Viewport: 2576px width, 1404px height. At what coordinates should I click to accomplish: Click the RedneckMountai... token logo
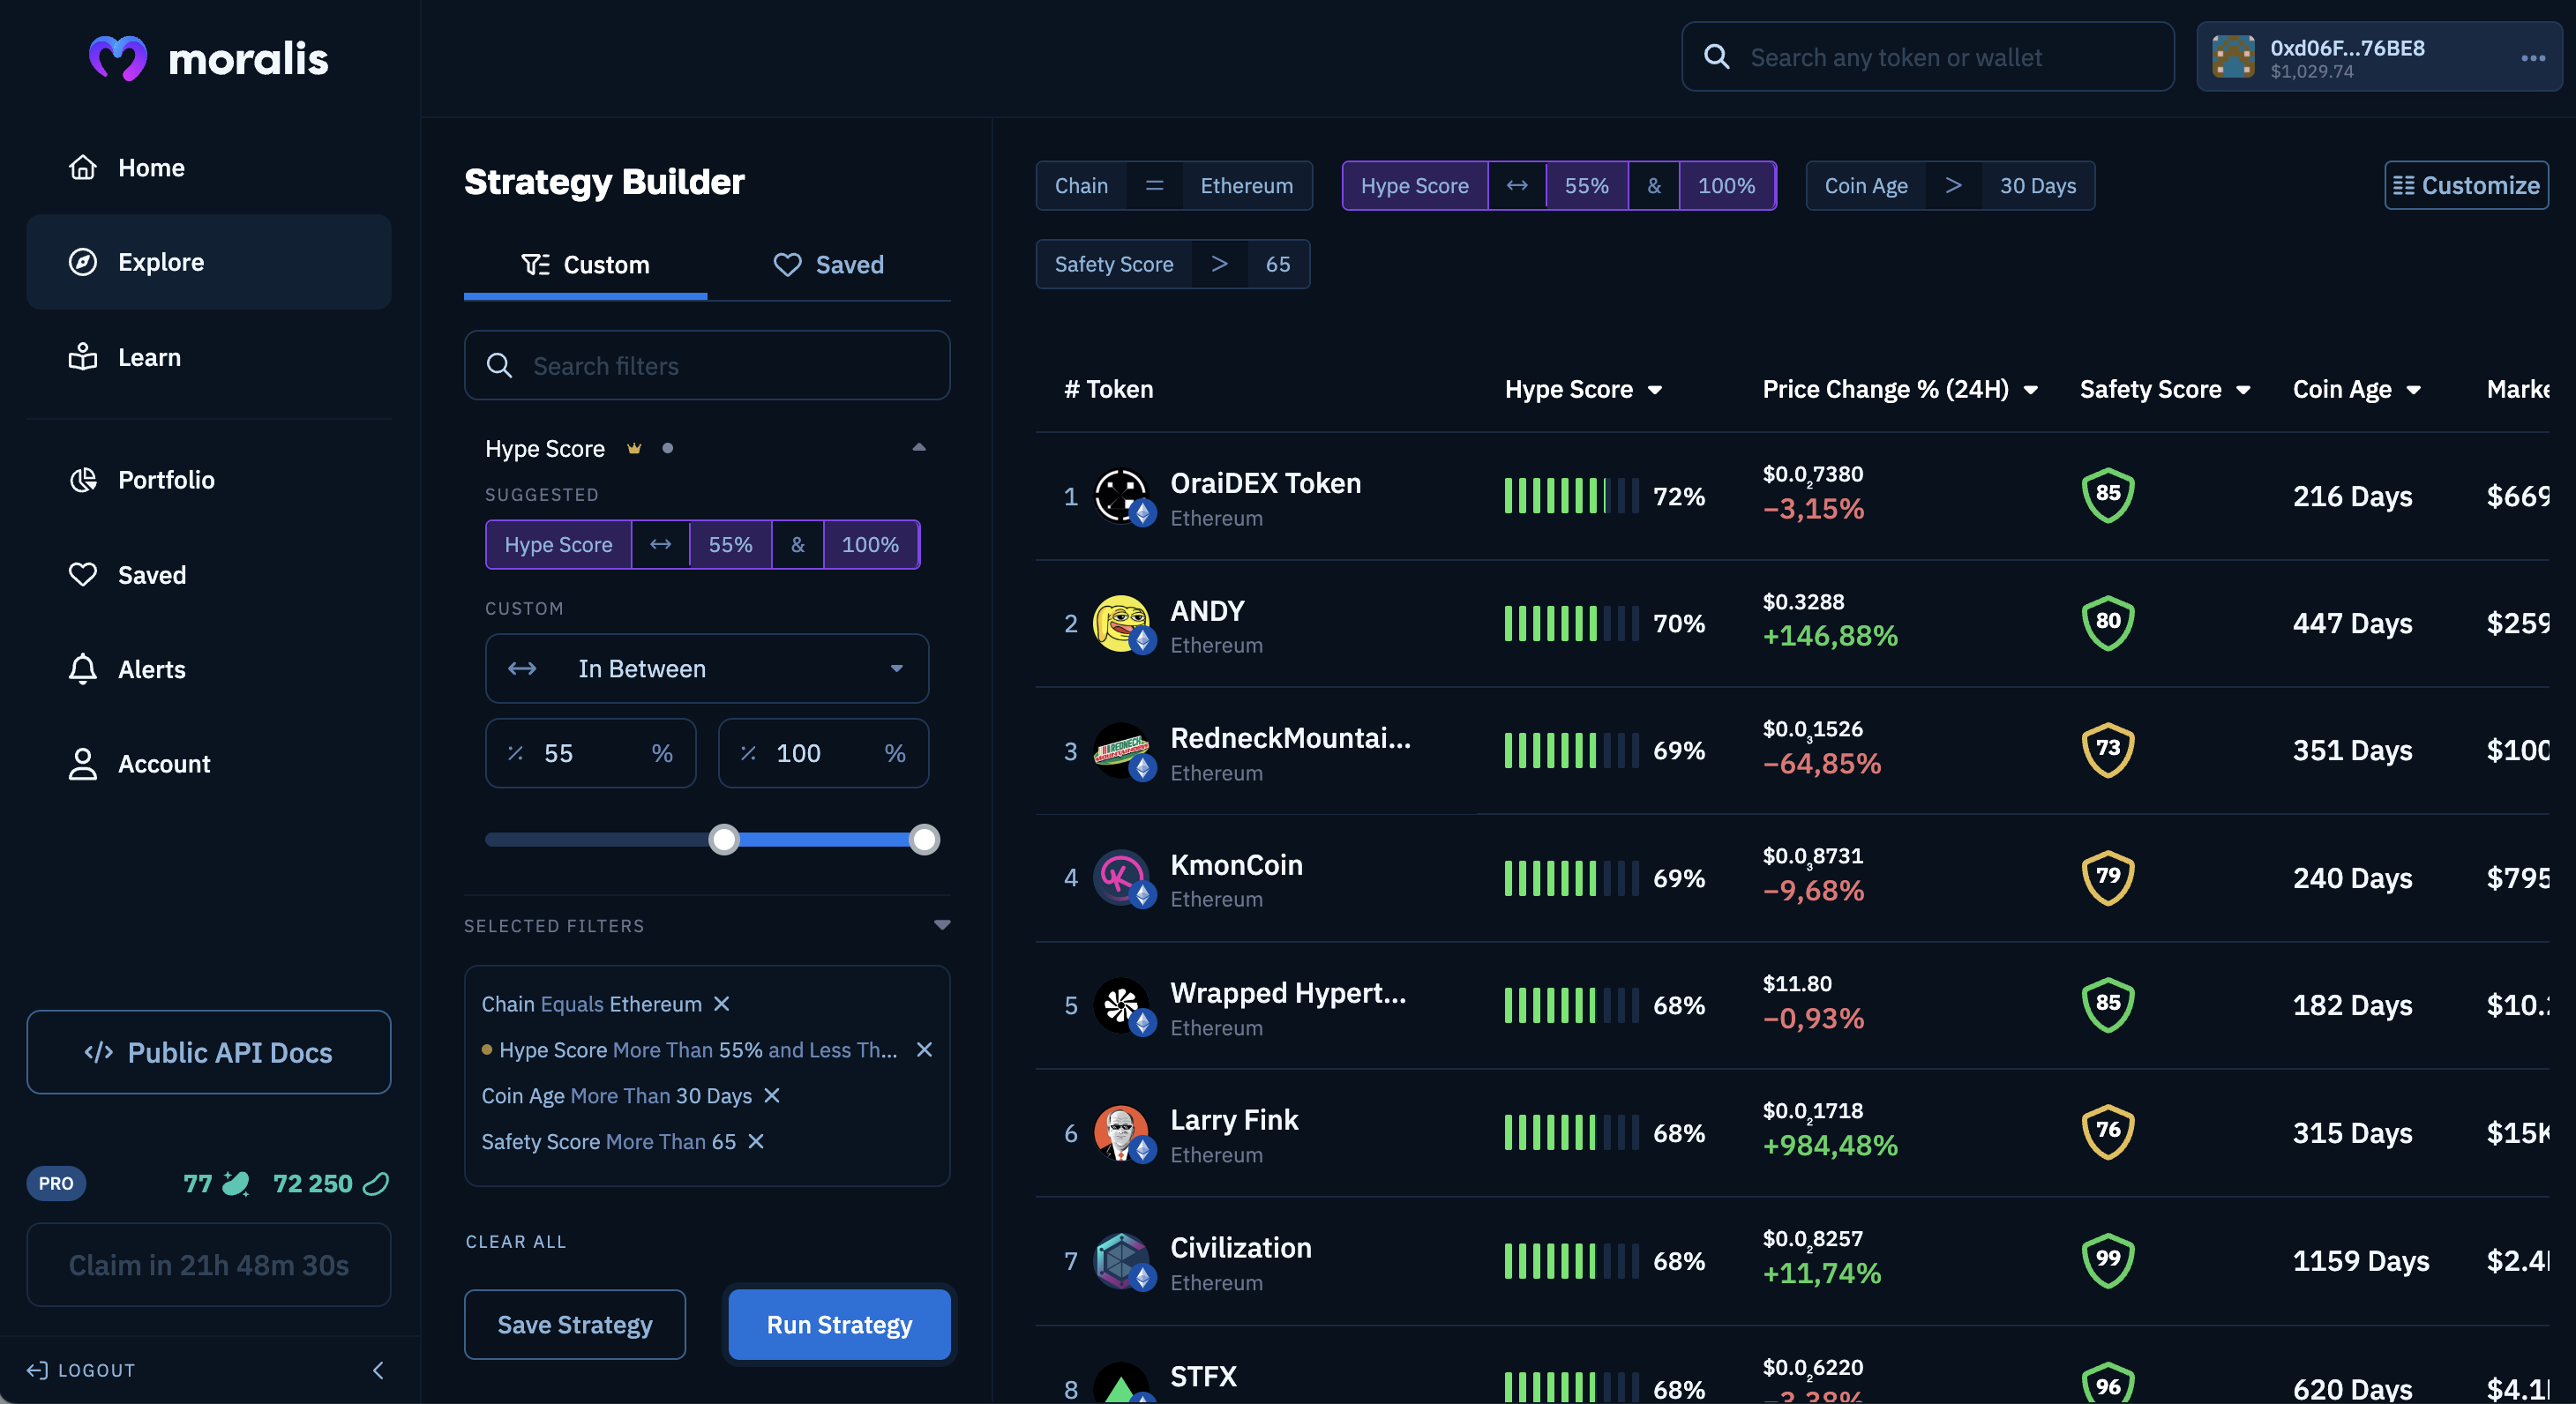click(x=1121, y=750)
